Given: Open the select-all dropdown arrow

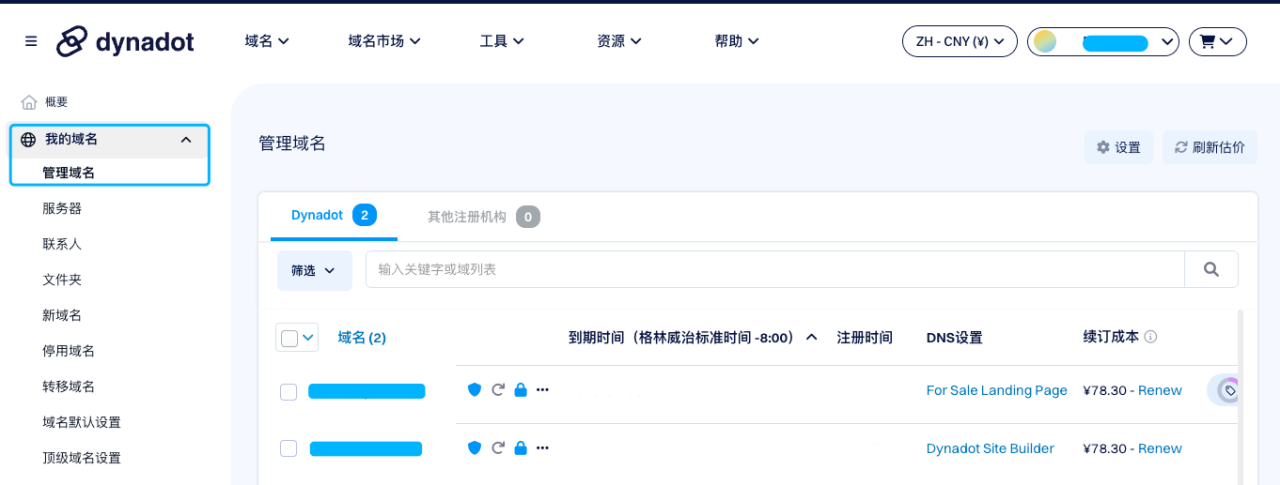Looking at the screenshot, I should pyautogui.click(x=308, y=338).
